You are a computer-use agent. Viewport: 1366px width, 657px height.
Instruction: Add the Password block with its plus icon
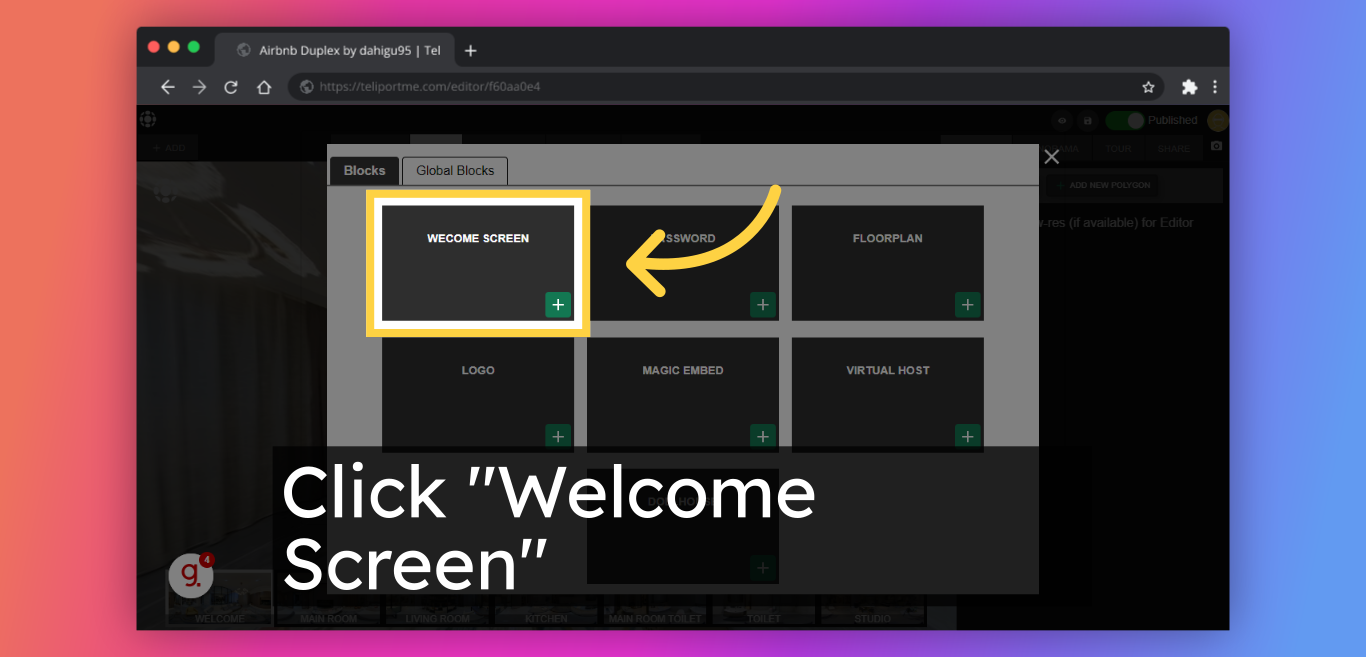click(x=763, y=305)
